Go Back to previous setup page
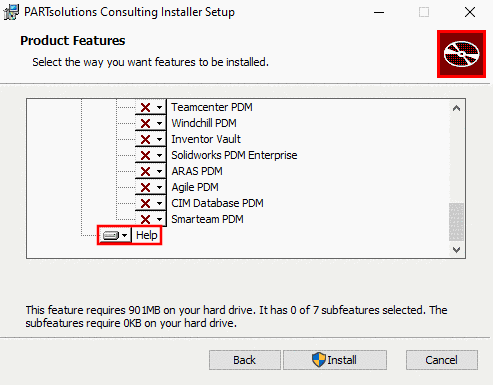493x385 pixels. pyautogui.click(x=245, y=360)
